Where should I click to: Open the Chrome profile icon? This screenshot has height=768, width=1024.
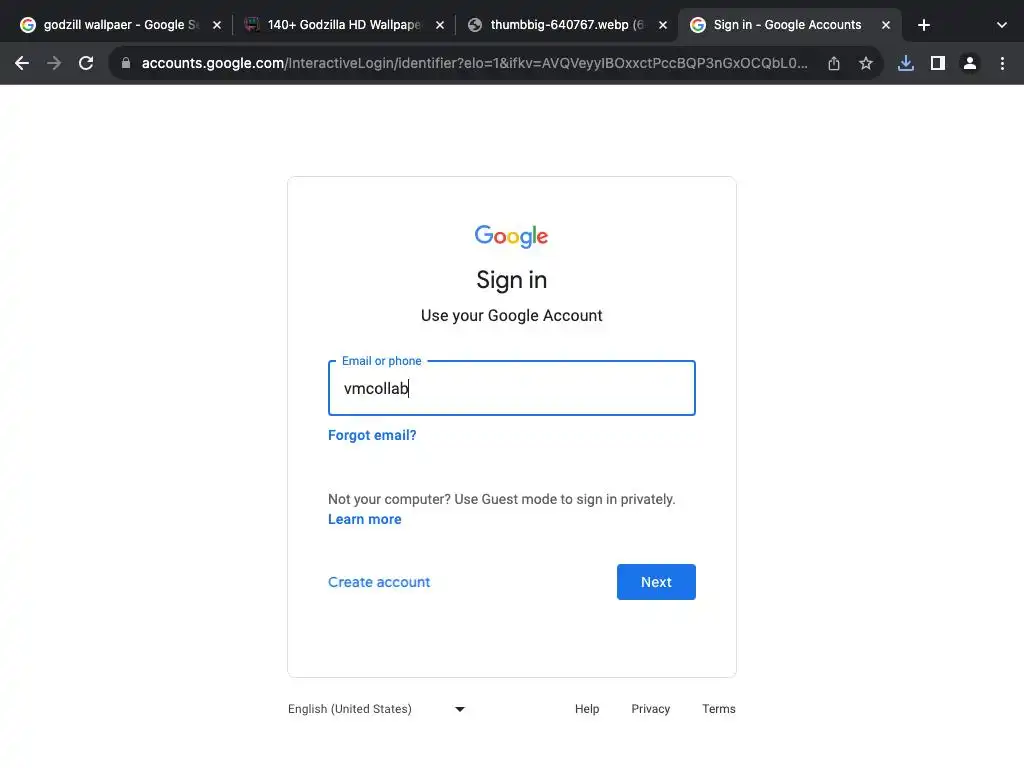pos(970,63)
